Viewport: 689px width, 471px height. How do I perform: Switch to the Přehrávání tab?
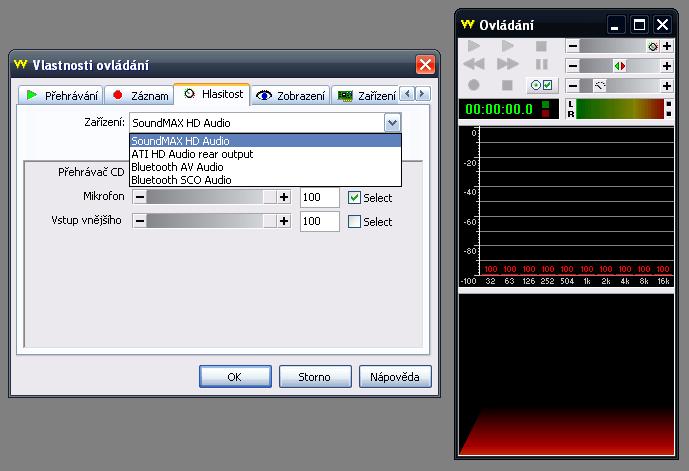tap(61, 95)
